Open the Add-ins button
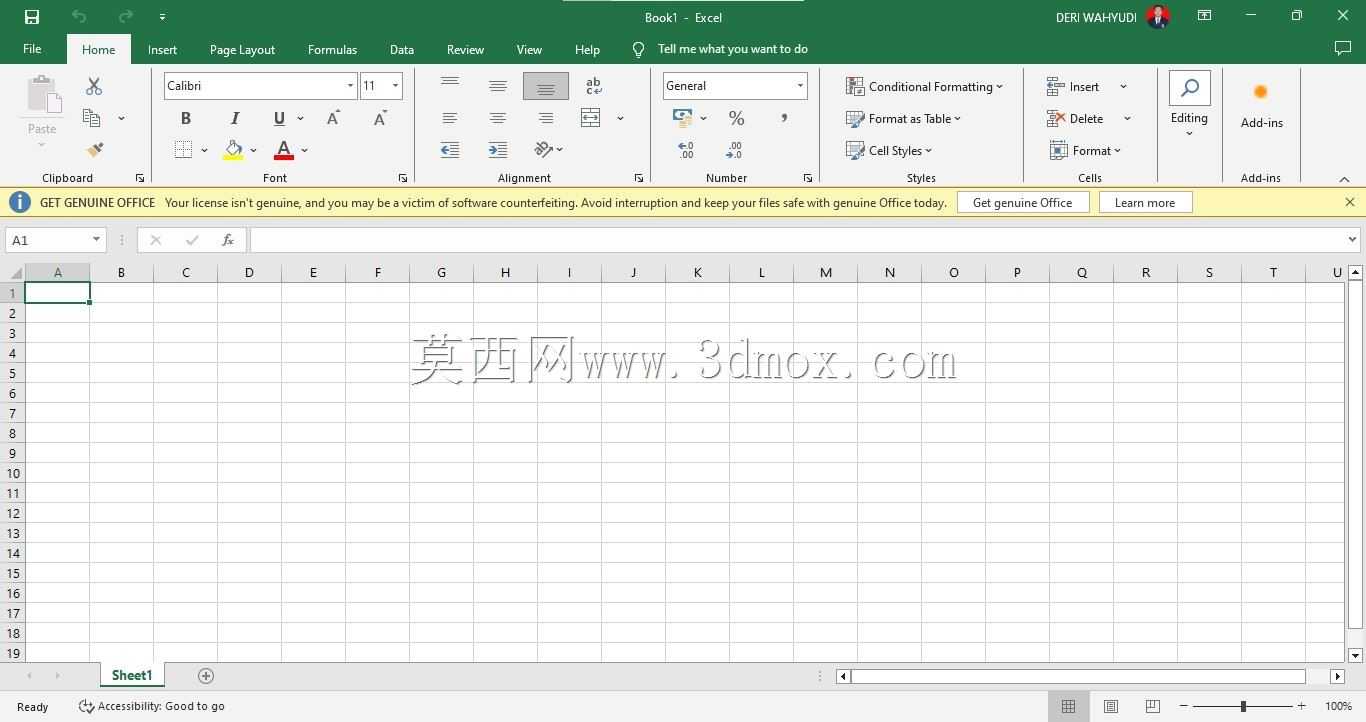This screenshot has width=1366, height=722. [1261, 105]
